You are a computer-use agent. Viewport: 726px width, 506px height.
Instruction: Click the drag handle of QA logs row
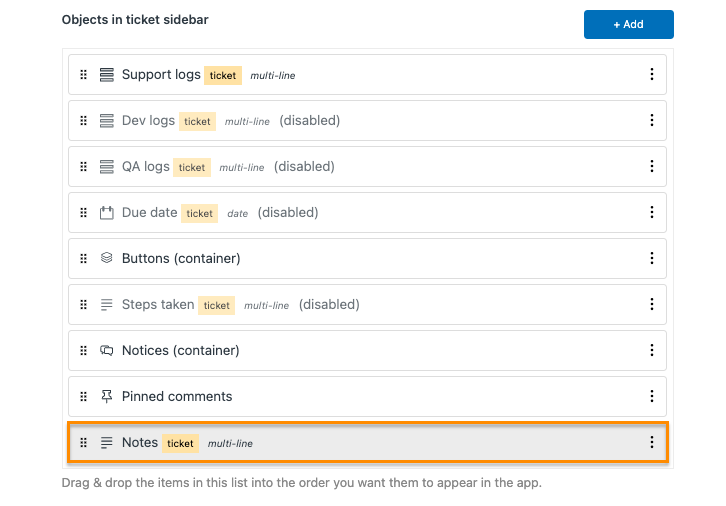(83, 167)
